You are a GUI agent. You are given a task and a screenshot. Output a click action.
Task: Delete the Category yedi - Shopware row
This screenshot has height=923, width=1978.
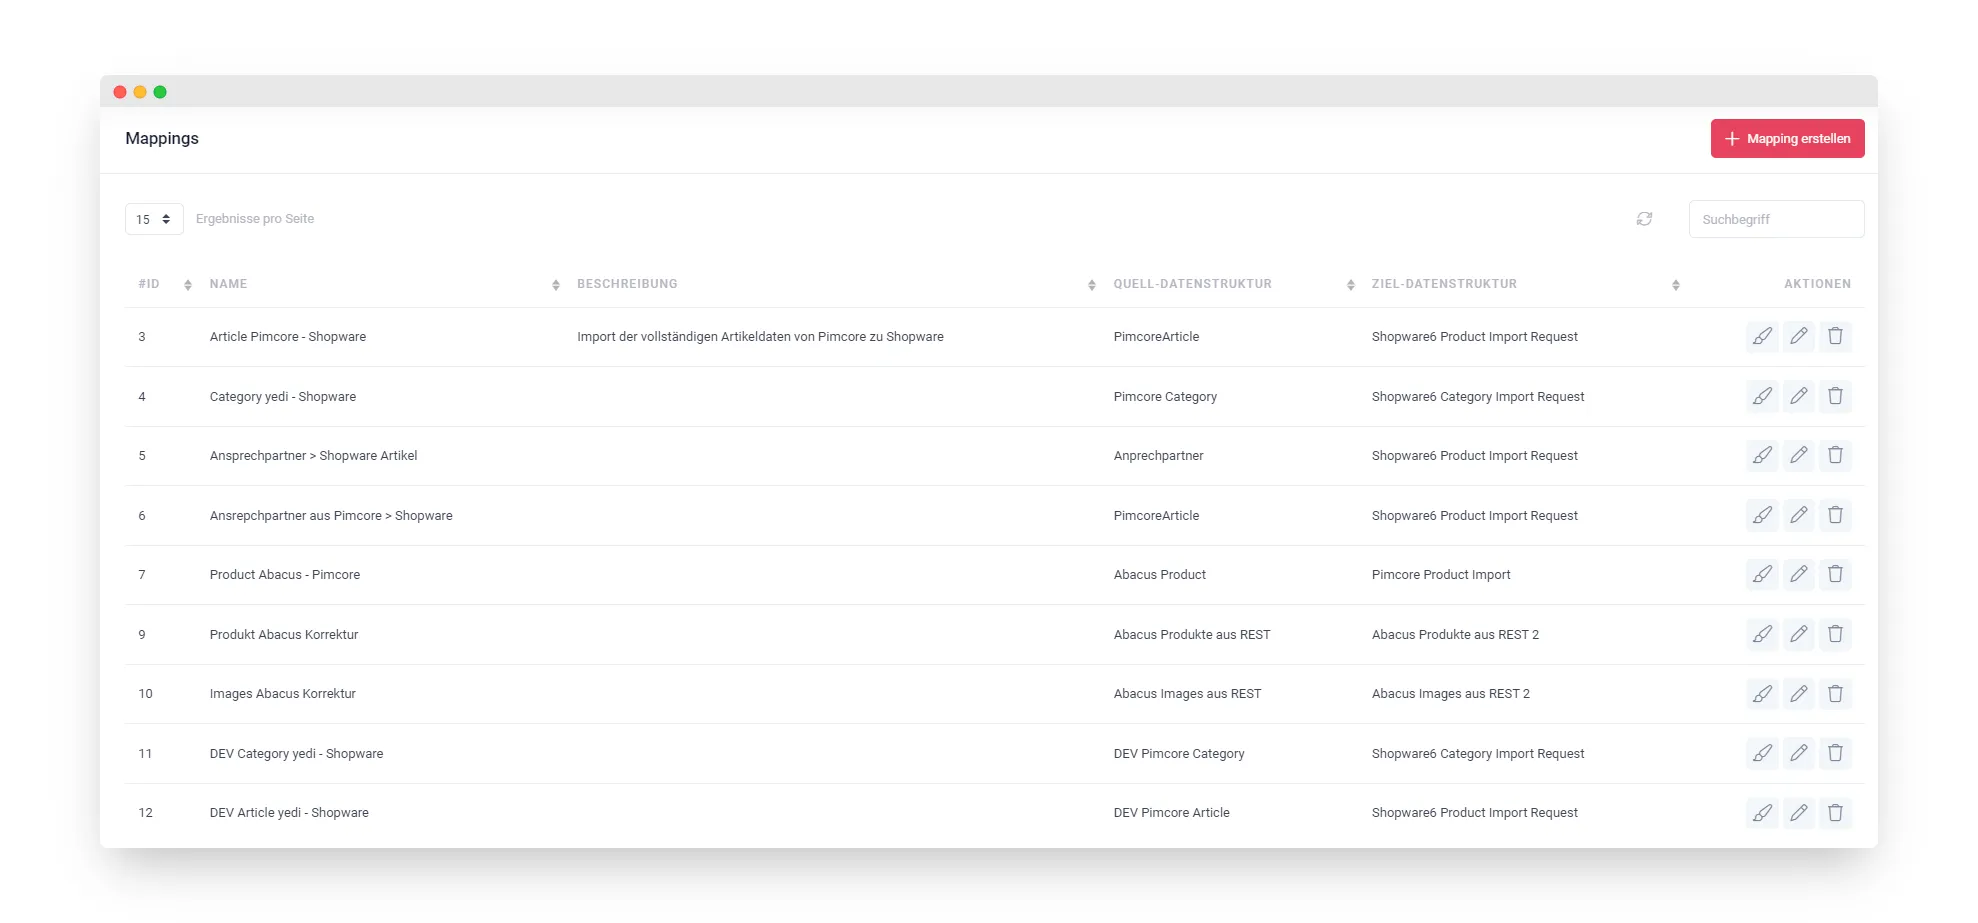[1835, 396]
